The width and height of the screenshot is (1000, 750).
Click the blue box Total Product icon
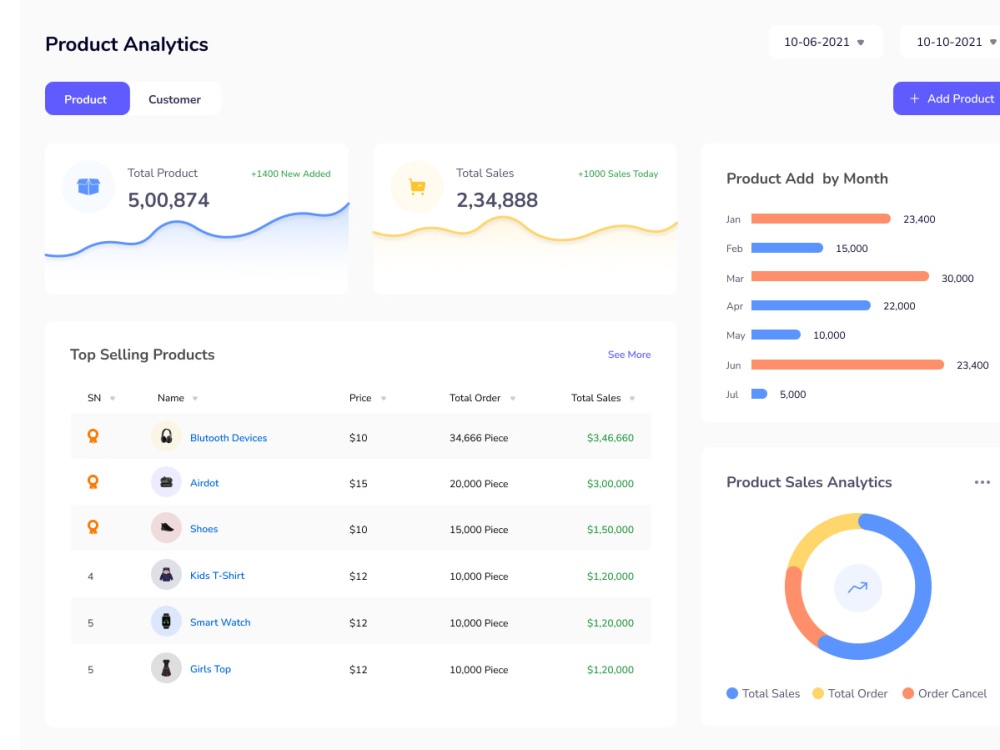89,186
